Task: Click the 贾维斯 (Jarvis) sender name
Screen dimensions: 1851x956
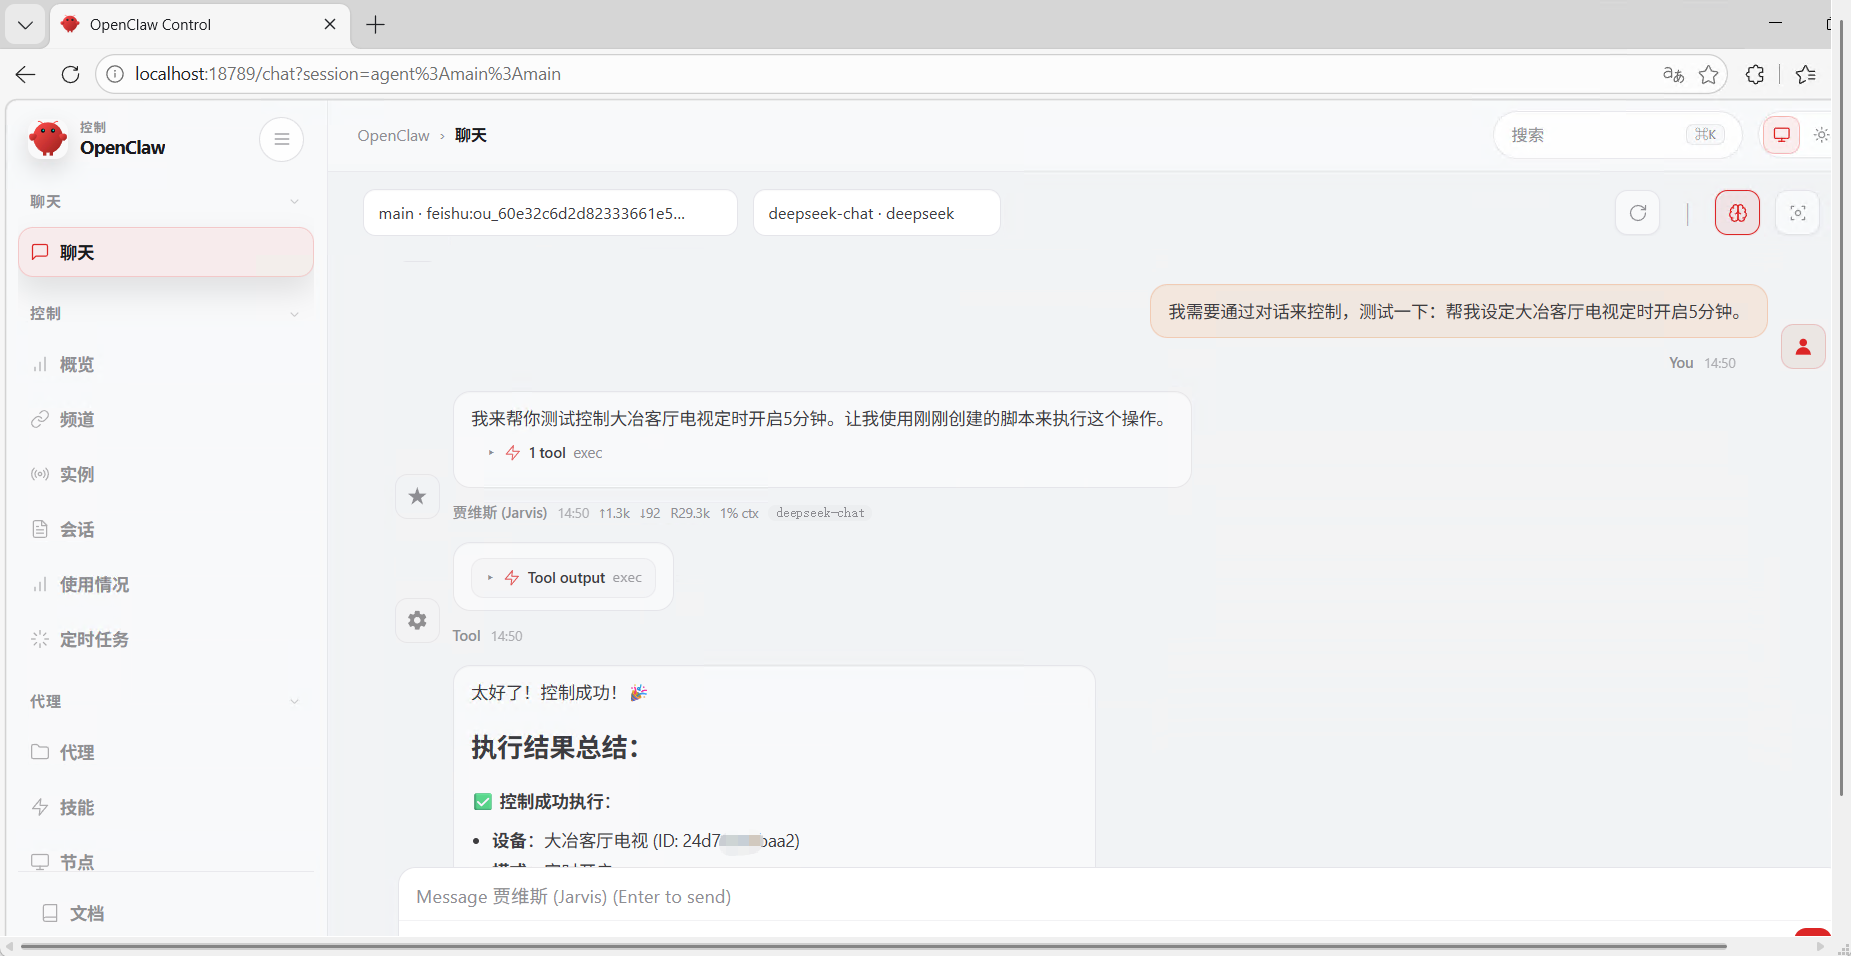Action: [499, 513]
